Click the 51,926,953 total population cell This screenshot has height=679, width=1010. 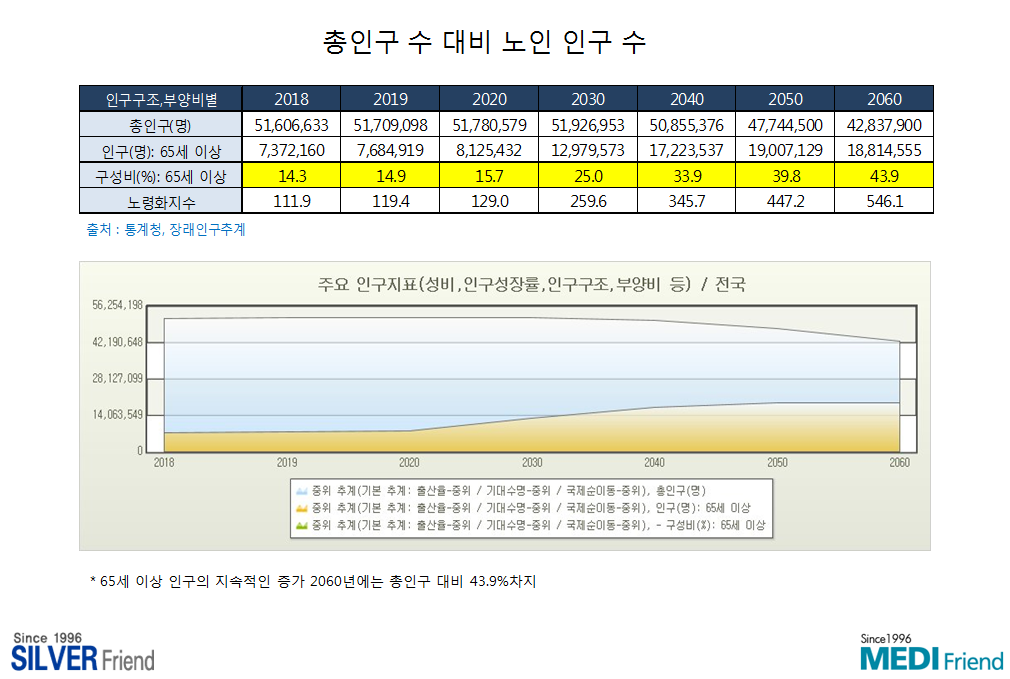pyautogui.click(x=588, y=125)
